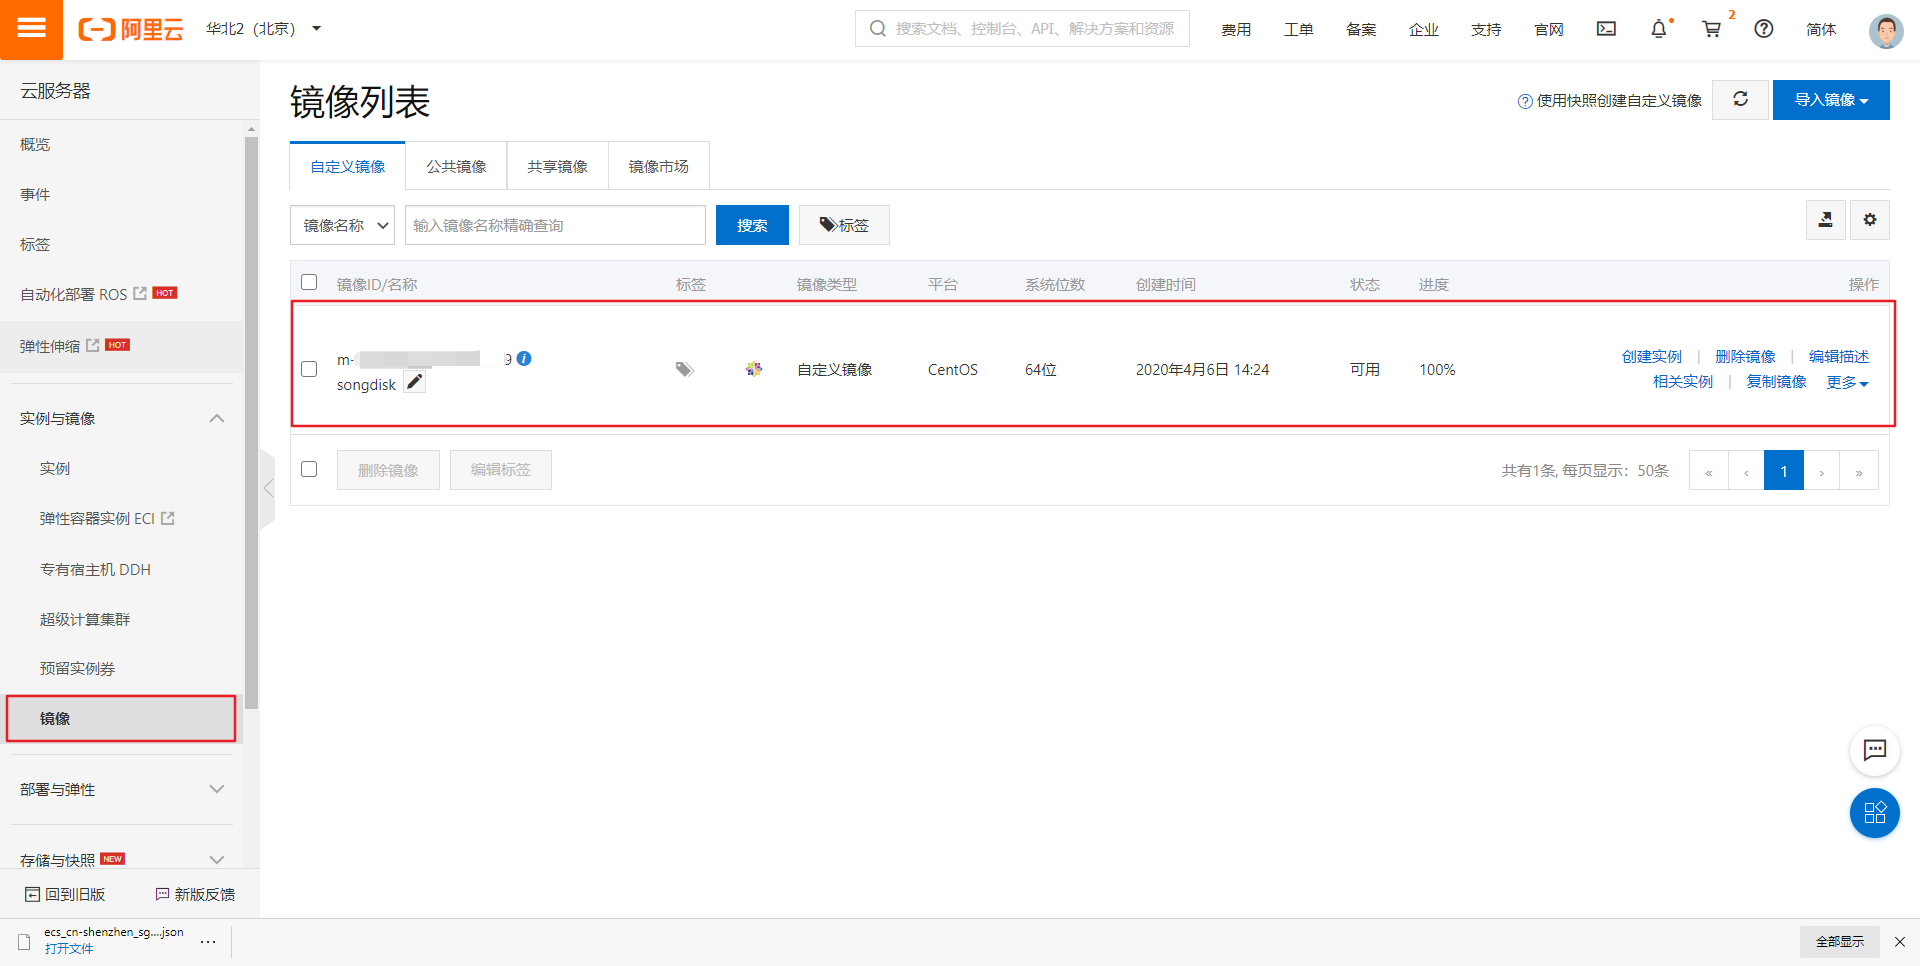Toggle the select-all checkbox in table header
This screenshot has height=966, width=1920.
click(309, 282)
